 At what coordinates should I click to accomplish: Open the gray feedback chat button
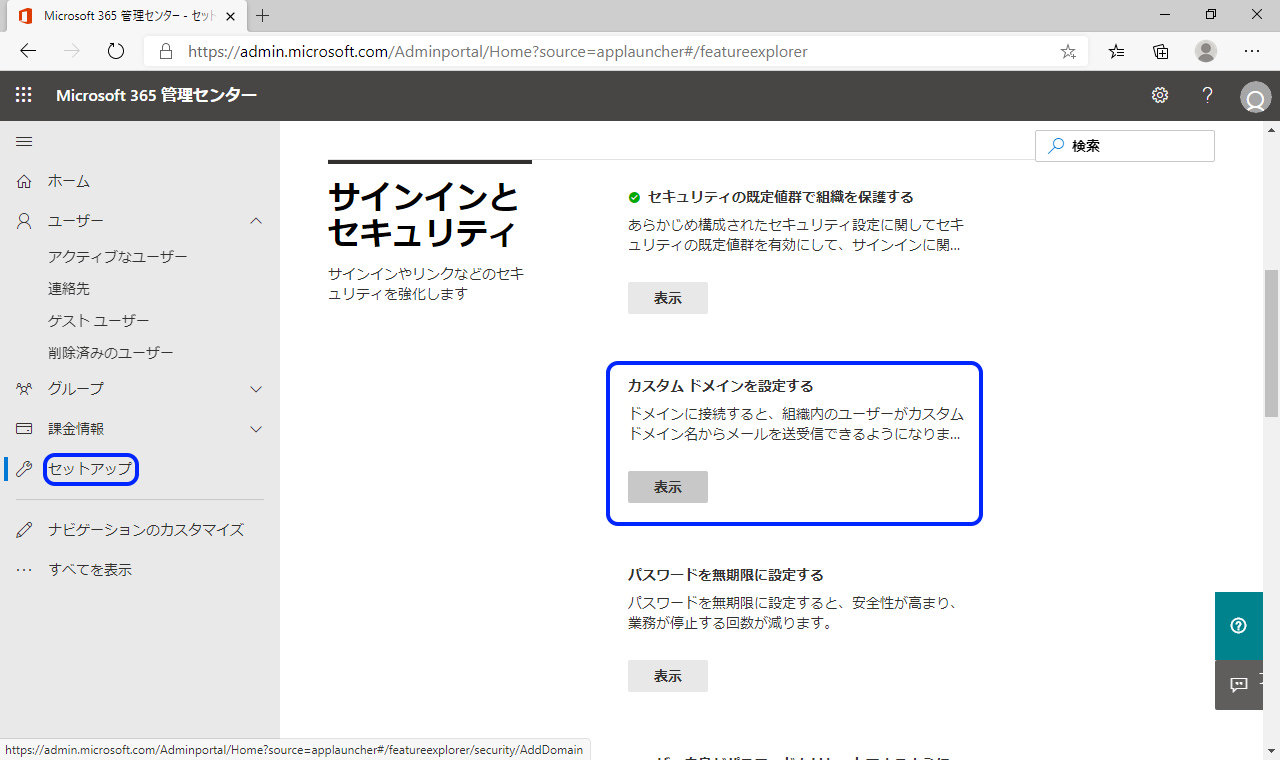1239,685
